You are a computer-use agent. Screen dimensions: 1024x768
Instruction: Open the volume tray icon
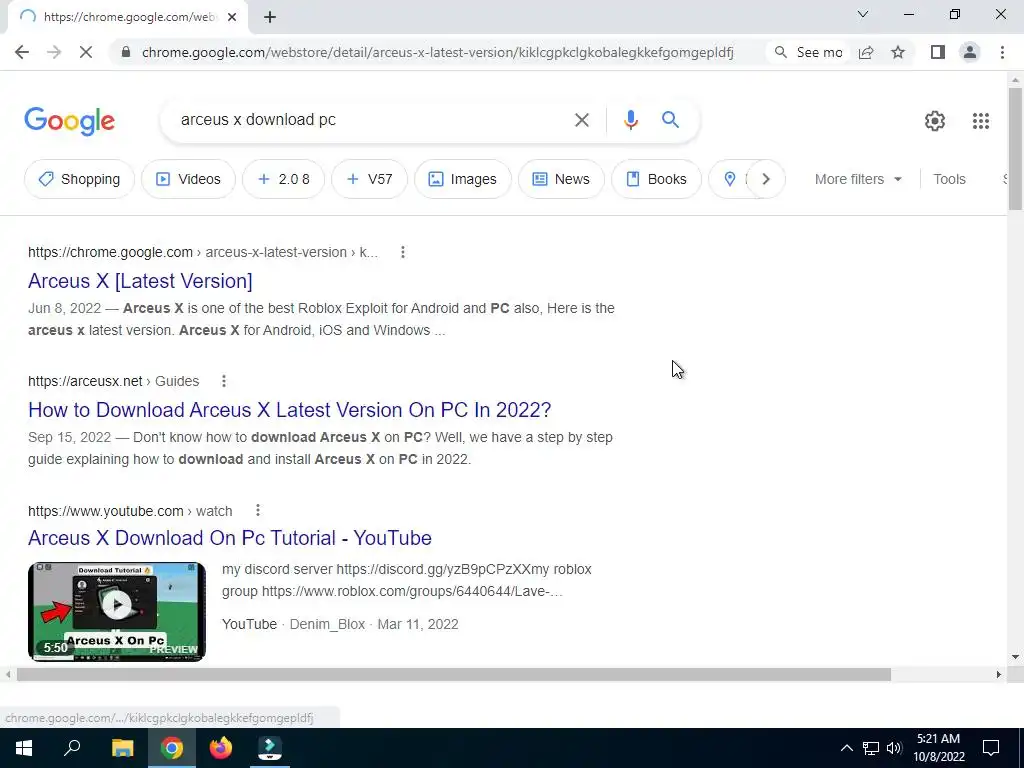(x=894, y=748)
